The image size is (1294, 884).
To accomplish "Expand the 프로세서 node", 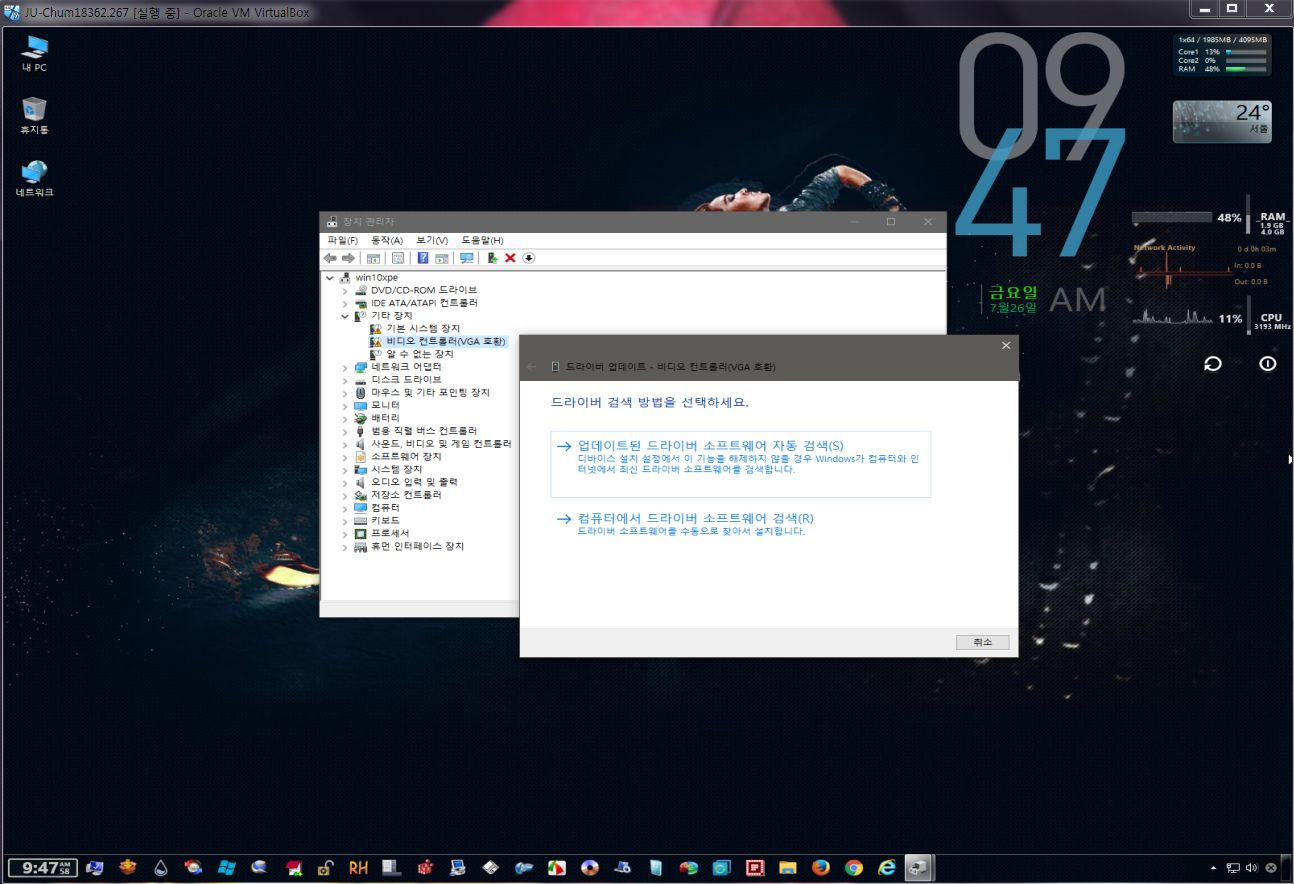I will click(x=346, y=533).
